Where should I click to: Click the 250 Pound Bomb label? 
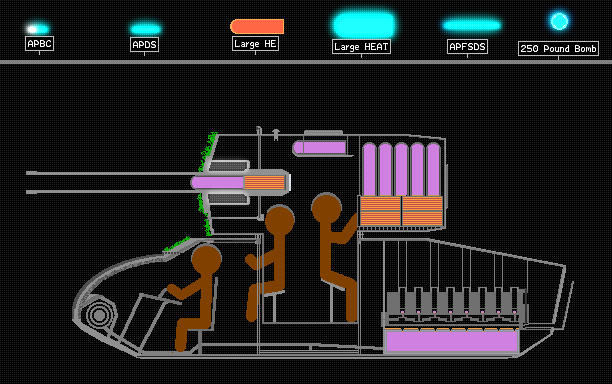point(558,49)
